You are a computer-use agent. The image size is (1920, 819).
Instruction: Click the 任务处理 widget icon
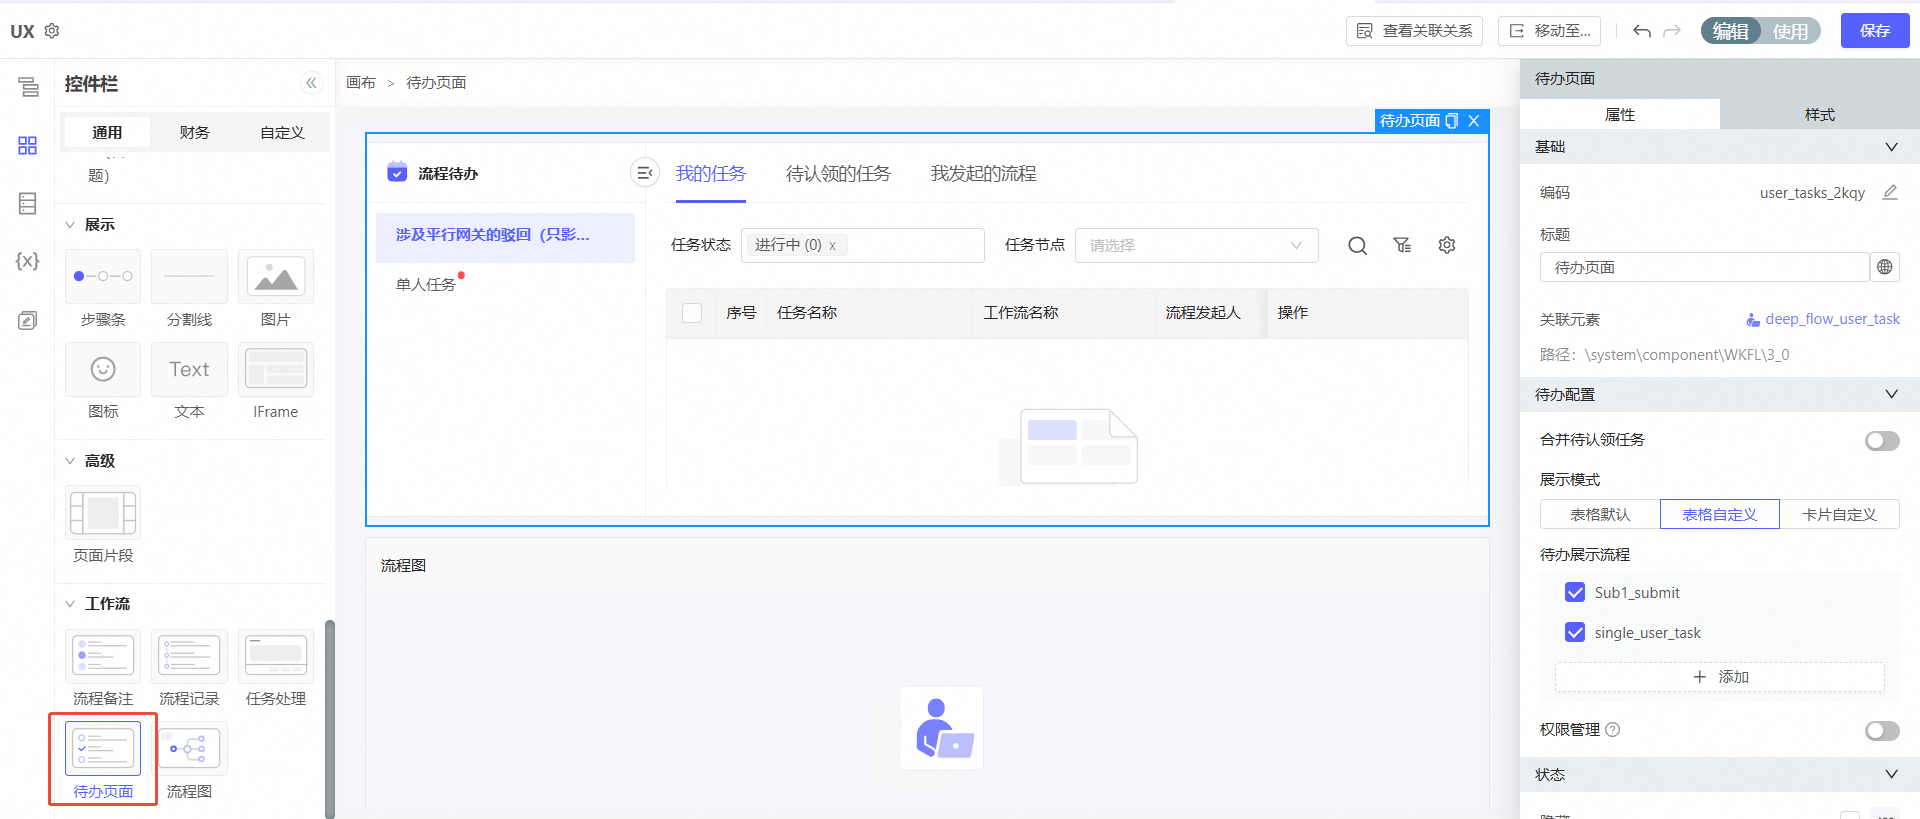click(x=276, y=656)
